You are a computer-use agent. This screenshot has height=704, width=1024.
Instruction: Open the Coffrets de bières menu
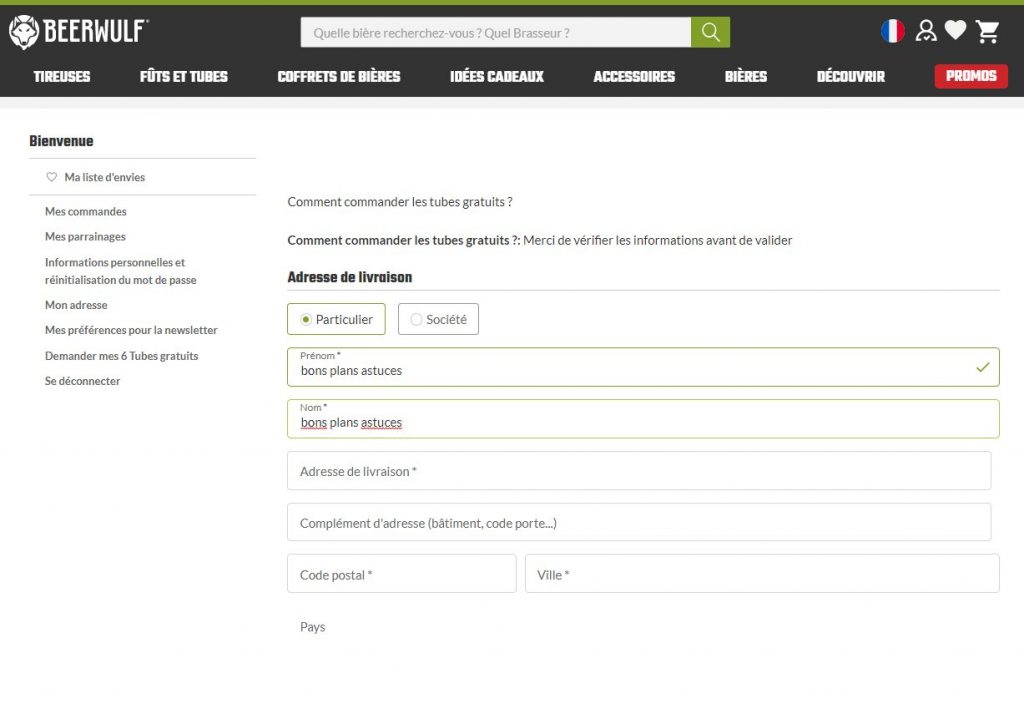coord(339,76)
